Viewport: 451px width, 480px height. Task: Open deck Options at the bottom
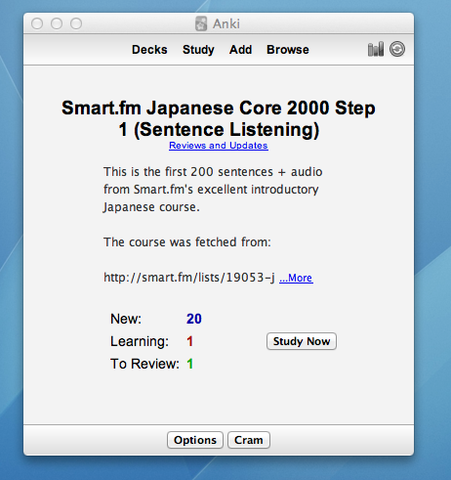(195, 440)
